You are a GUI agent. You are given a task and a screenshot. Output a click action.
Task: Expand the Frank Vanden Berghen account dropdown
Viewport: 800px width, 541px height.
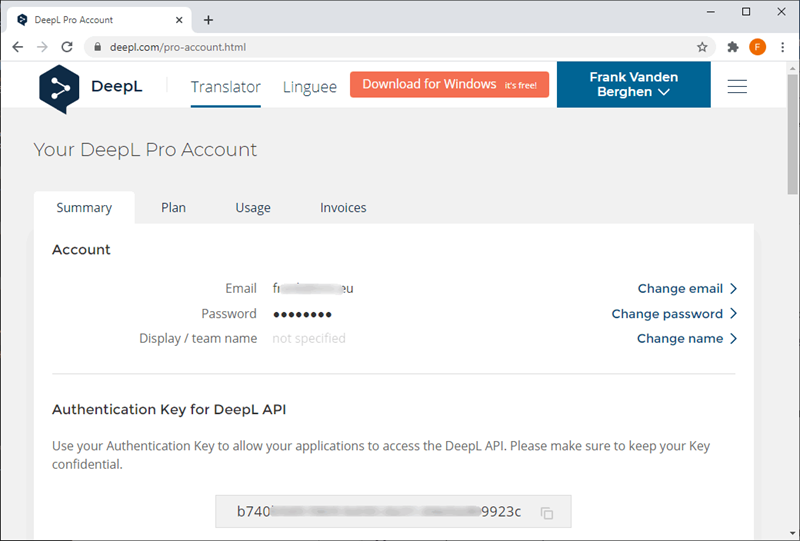(633, 85)
